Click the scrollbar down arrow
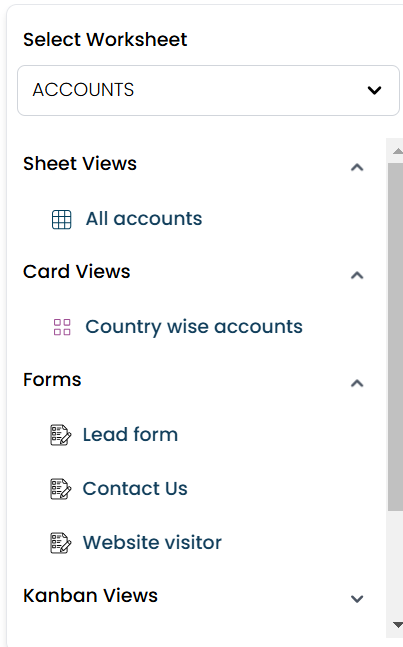Screen dimensions: 403x647 [x=397, y=625]
